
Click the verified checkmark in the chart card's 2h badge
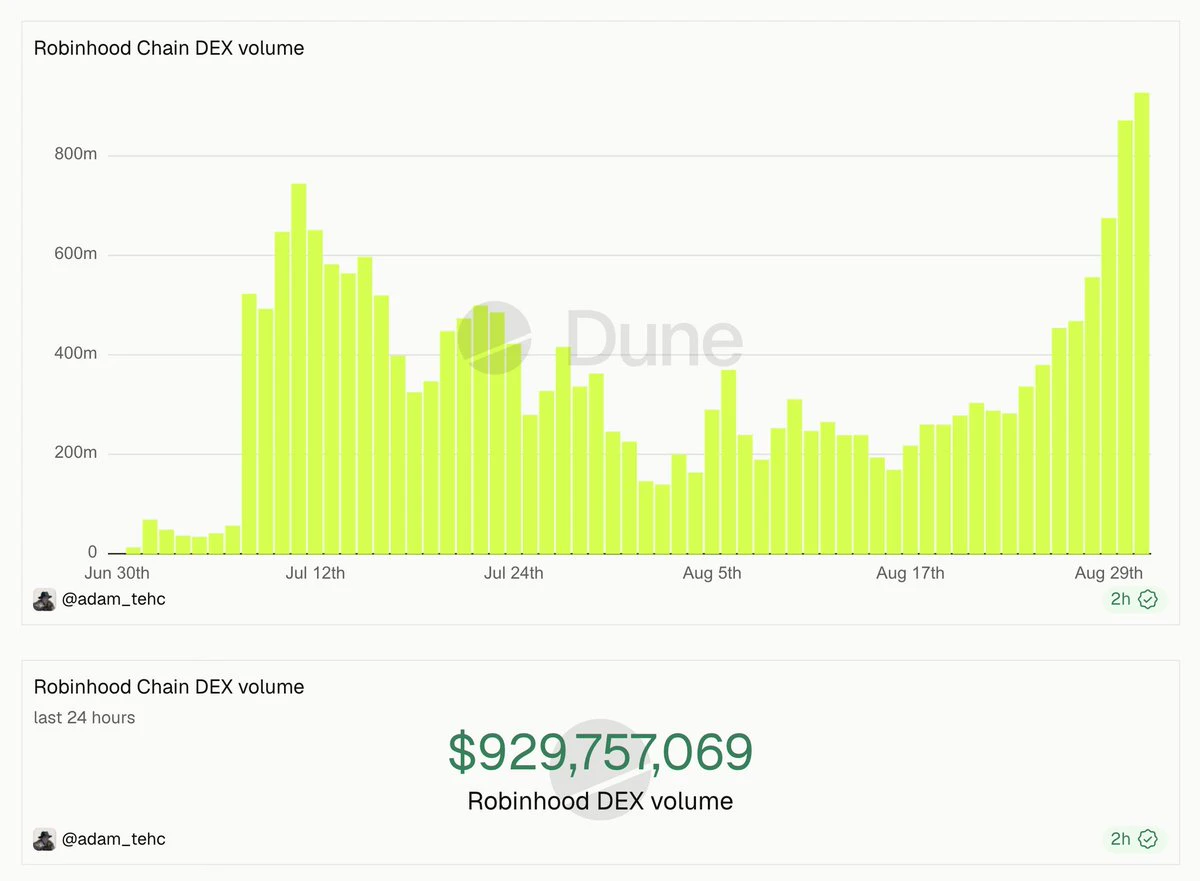[1148, 600]
